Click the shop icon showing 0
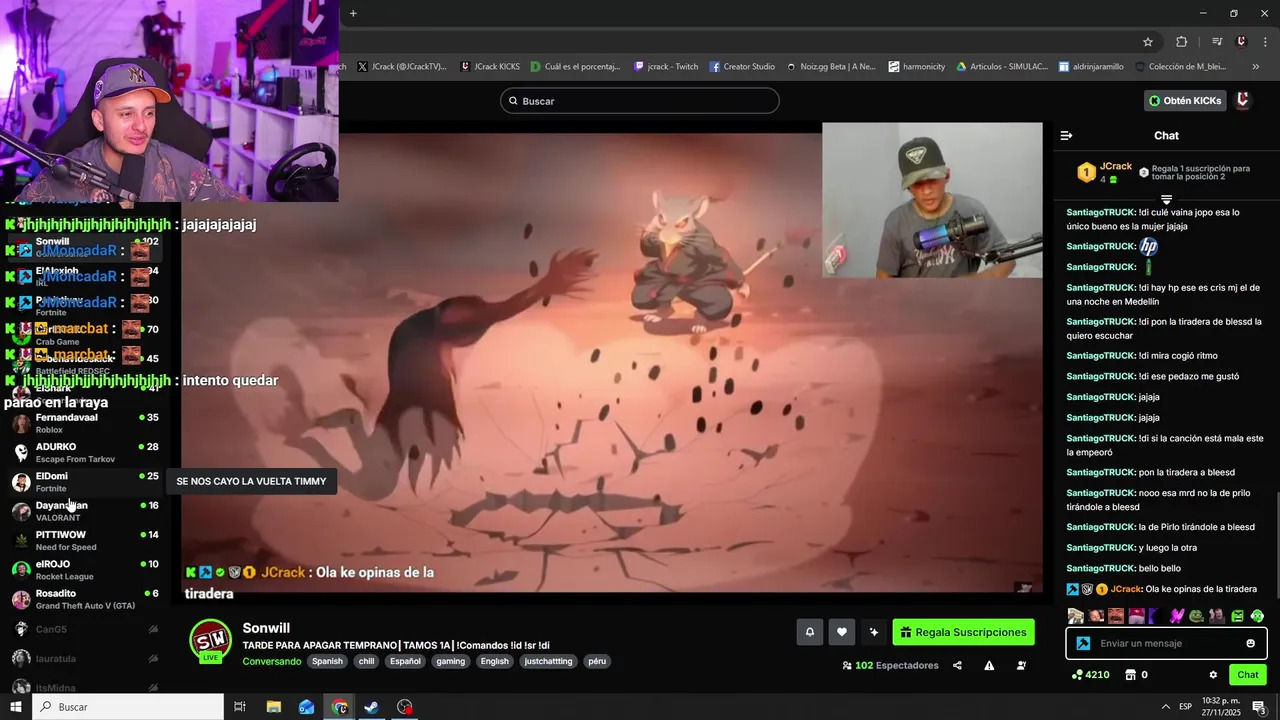This screenshot has height=720, width=1280. coord(1130,675)
